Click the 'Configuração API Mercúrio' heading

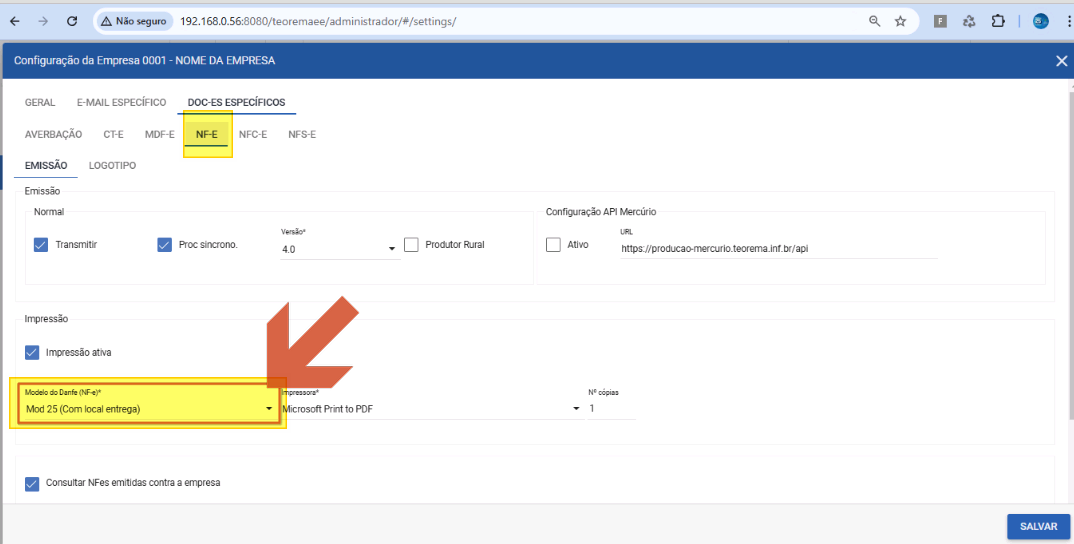pyautogui.click(x=601, y=212)
